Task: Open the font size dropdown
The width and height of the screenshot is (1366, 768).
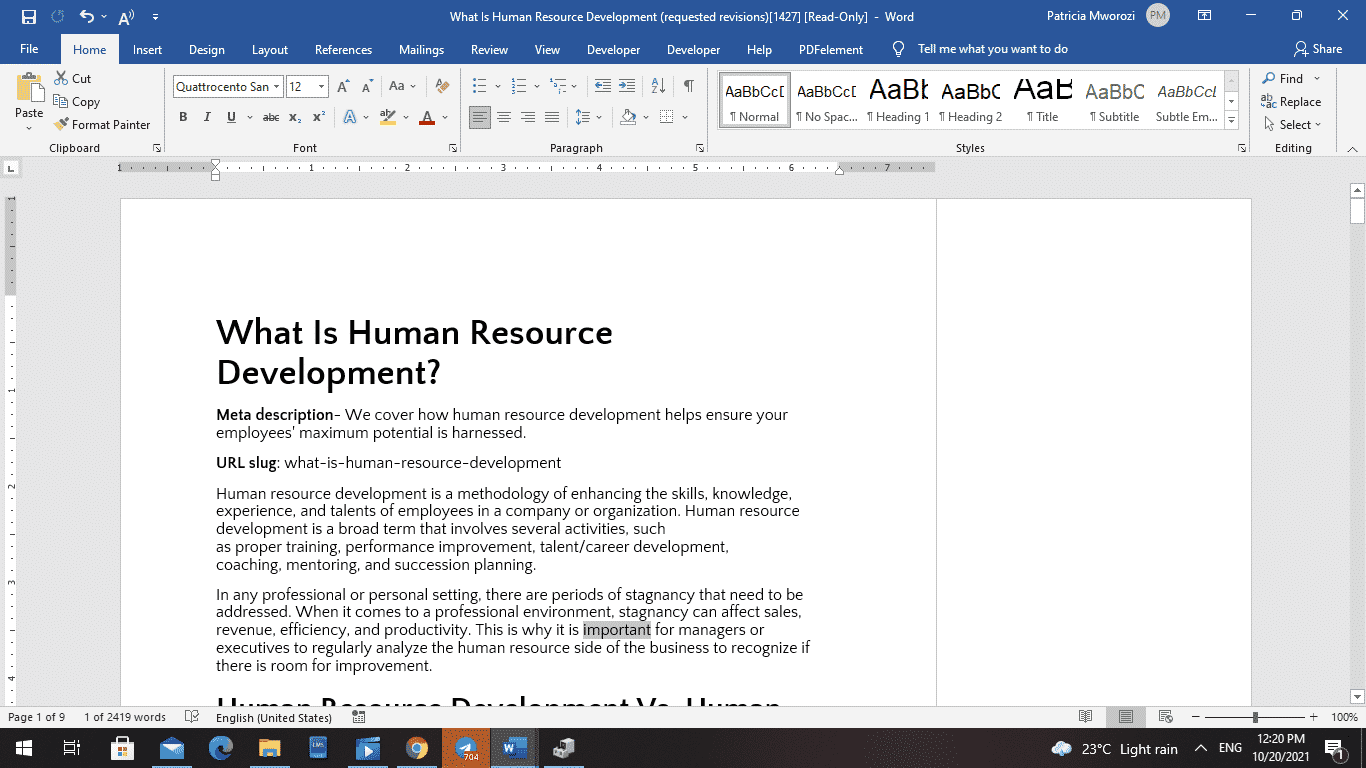Action: pos(320,86)
